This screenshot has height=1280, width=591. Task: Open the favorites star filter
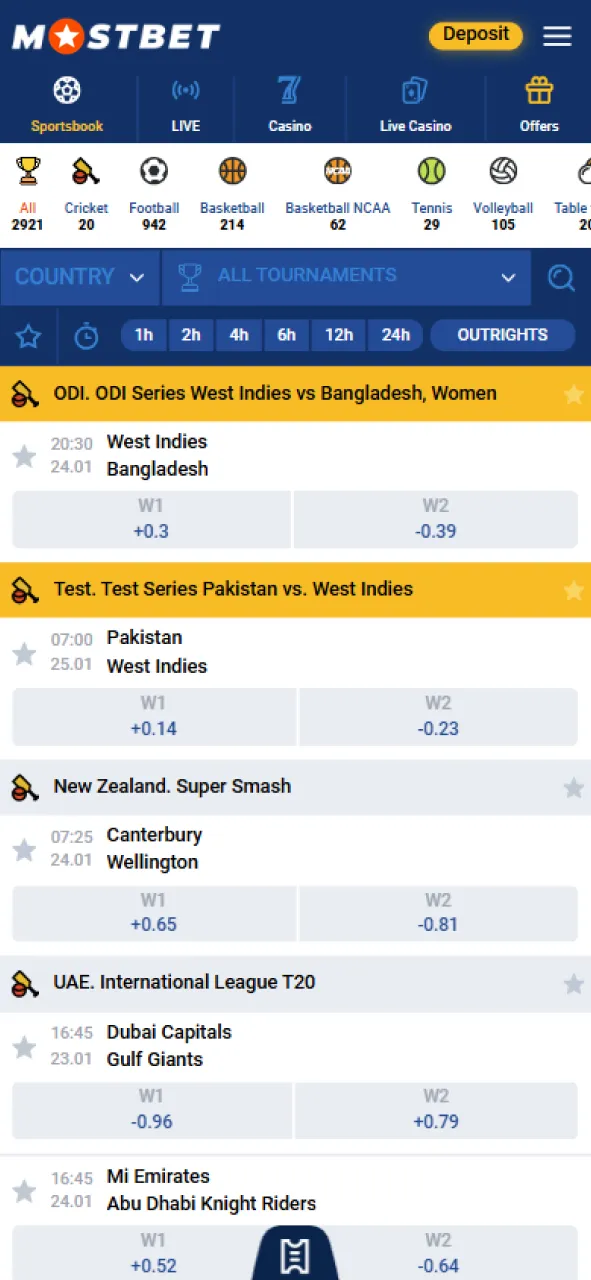(x=28, y=335)
